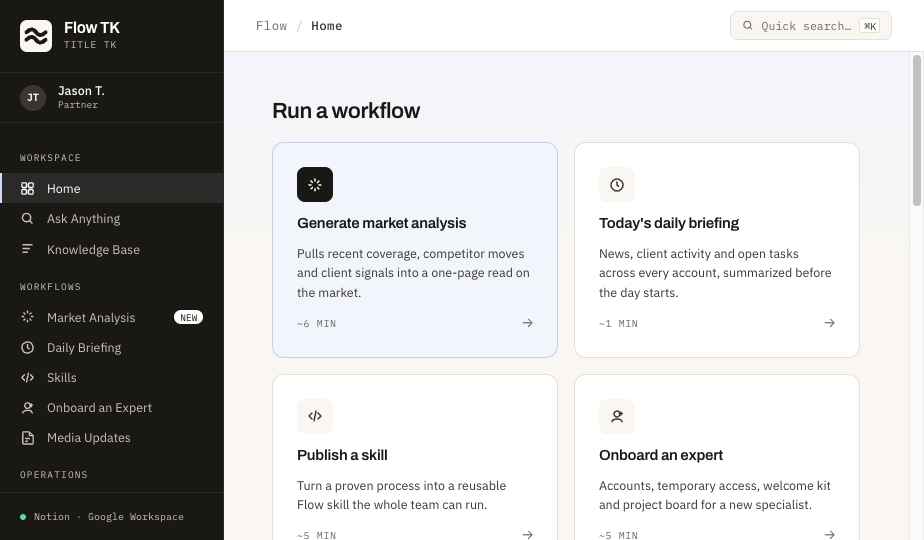Open Ask Anything in the sidebar
The height and width of the screenshot is (540, 924).
pyautogui.click(x=112, y=219)
